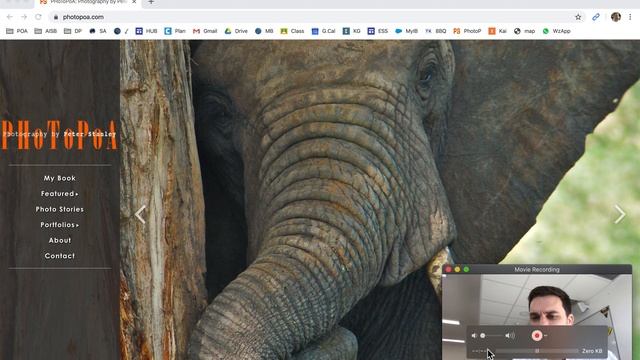640x360 pixels.
Task: Open the MB bookmark
Action: [264, 31]
